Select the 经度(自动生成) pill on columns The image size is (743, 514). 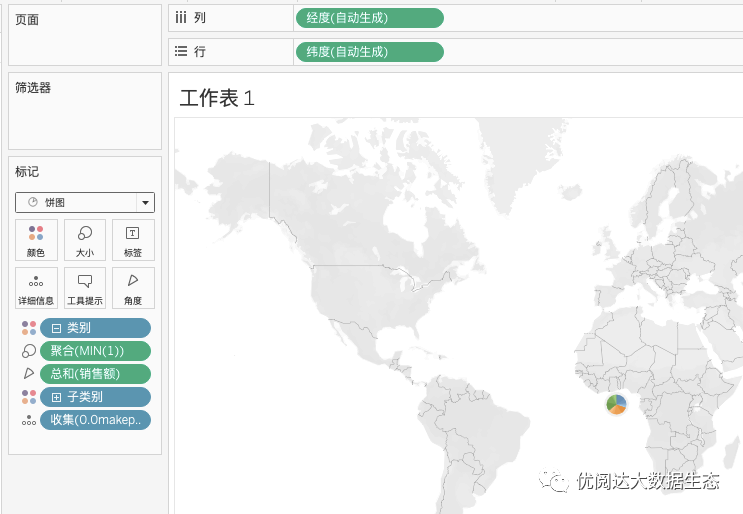tap(370, 18)
